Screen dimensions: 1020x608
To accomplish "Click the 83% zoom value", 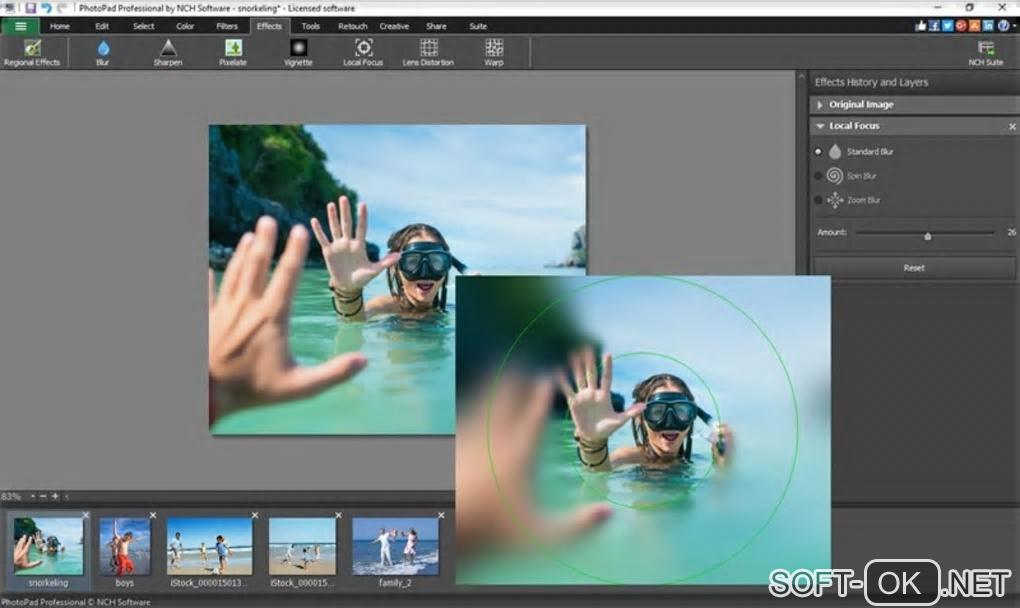I will 11,496.
